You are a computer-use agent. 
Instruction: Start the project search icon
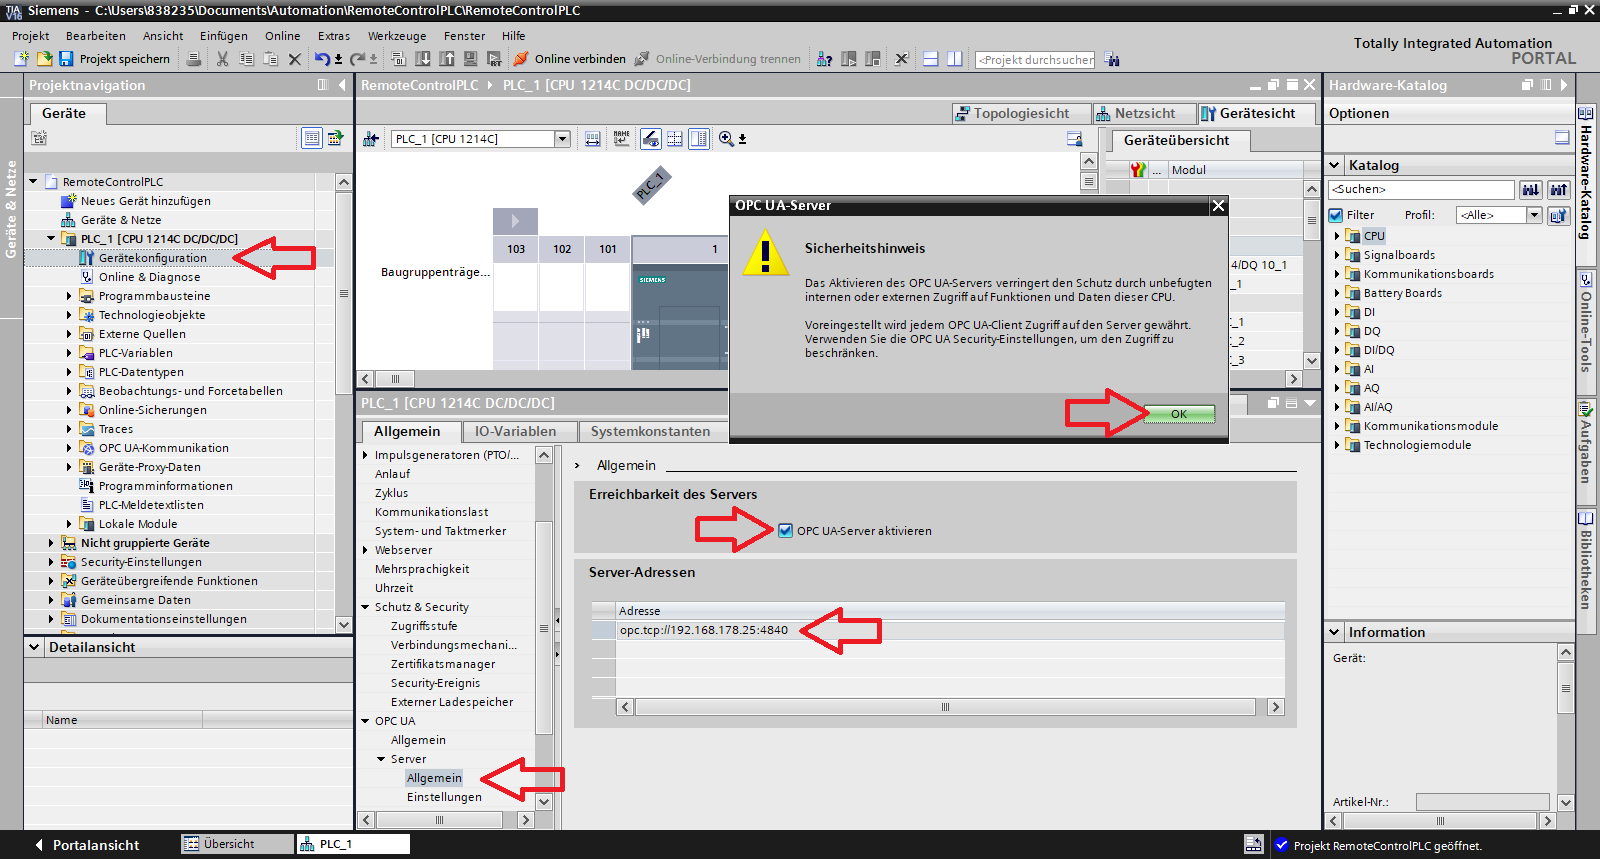1112,60
